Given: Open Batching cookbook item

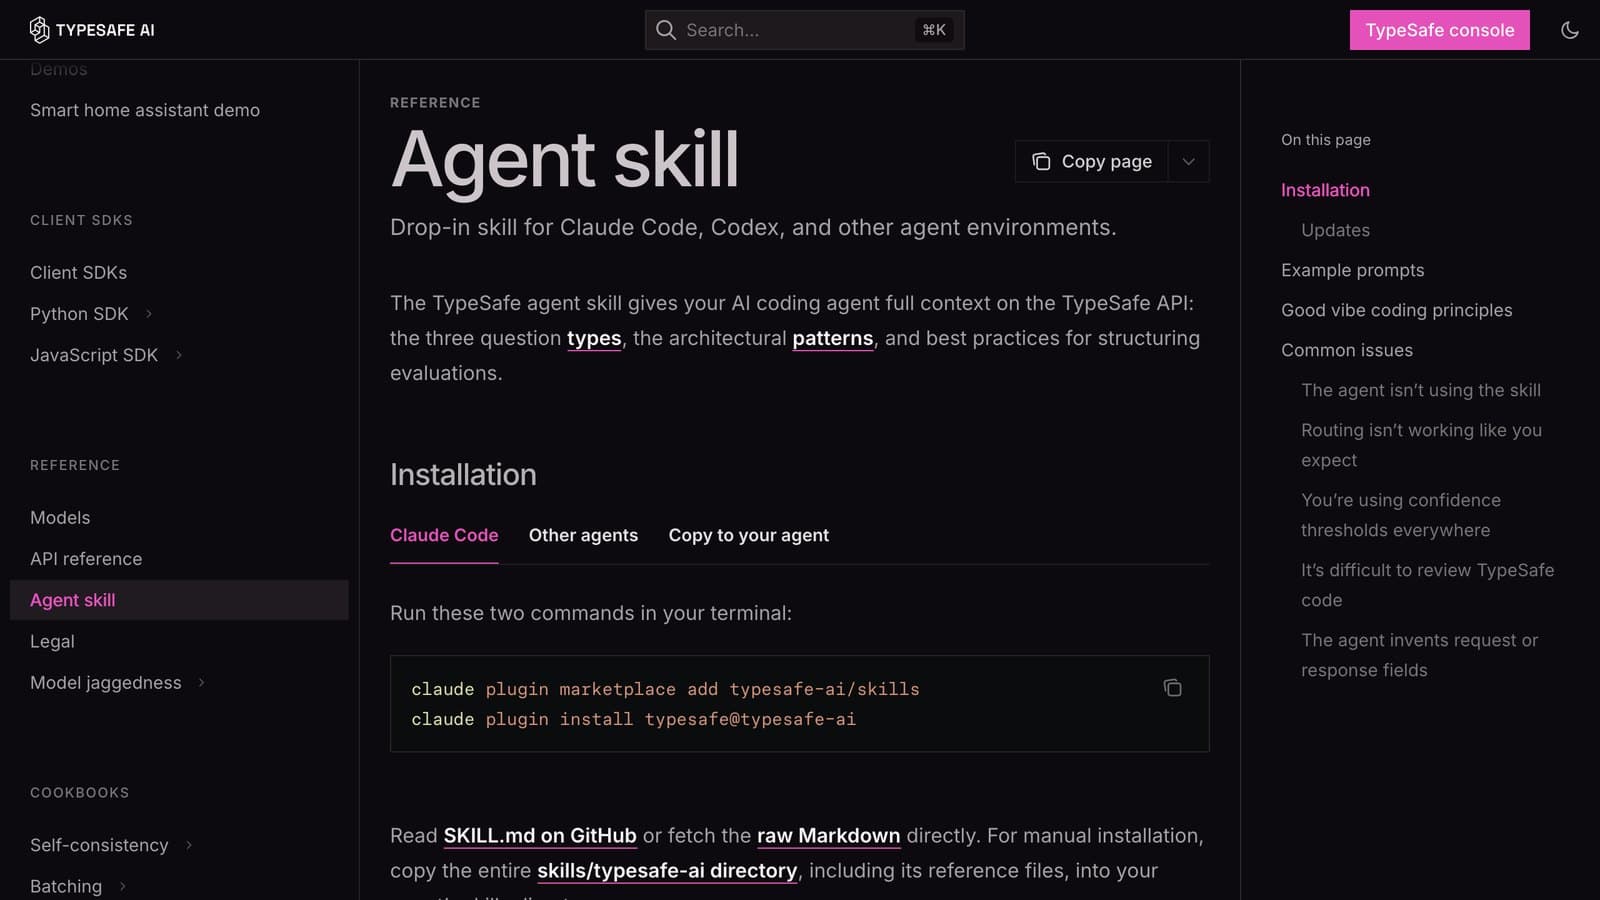Looking at the screenshot, I should click(66, 886).
